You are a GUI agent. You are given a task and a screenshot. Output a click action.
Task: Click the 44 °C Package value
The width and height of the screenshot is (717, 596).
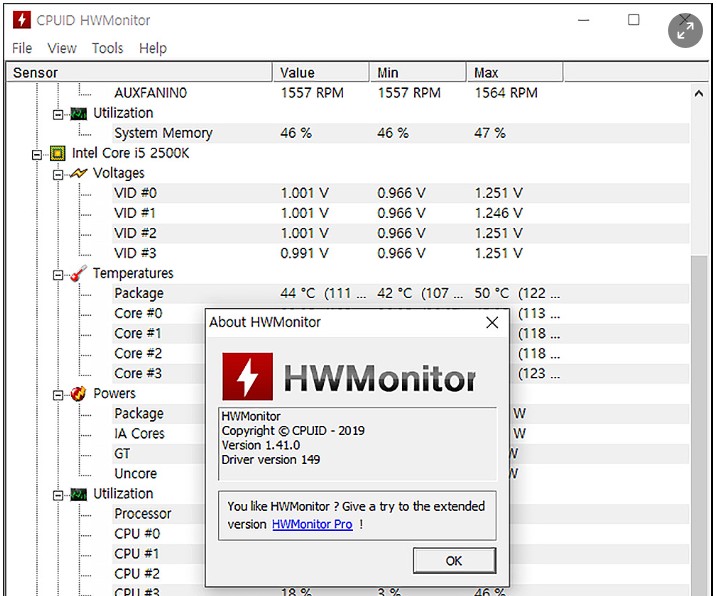(323, 293)
